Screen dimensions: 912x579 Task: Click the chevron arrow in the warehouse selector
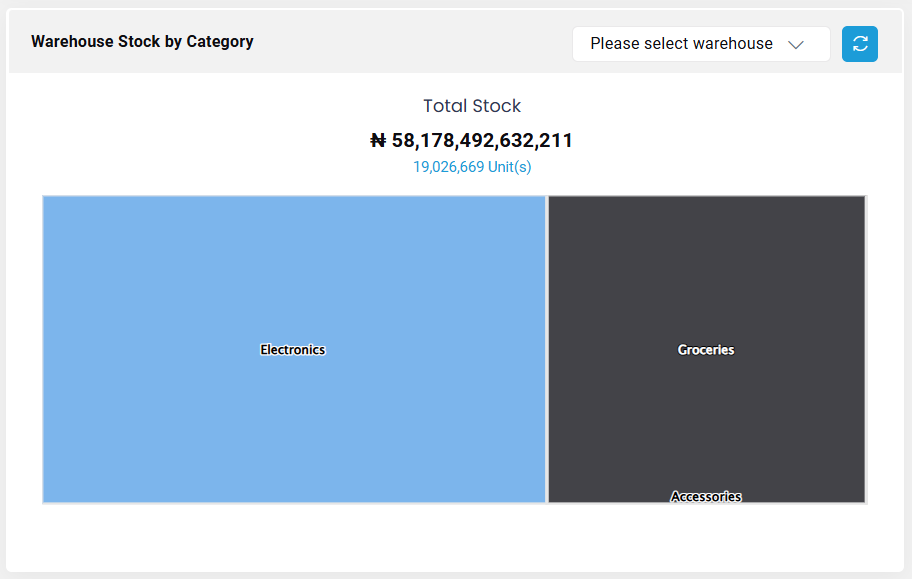coord(796,44)
